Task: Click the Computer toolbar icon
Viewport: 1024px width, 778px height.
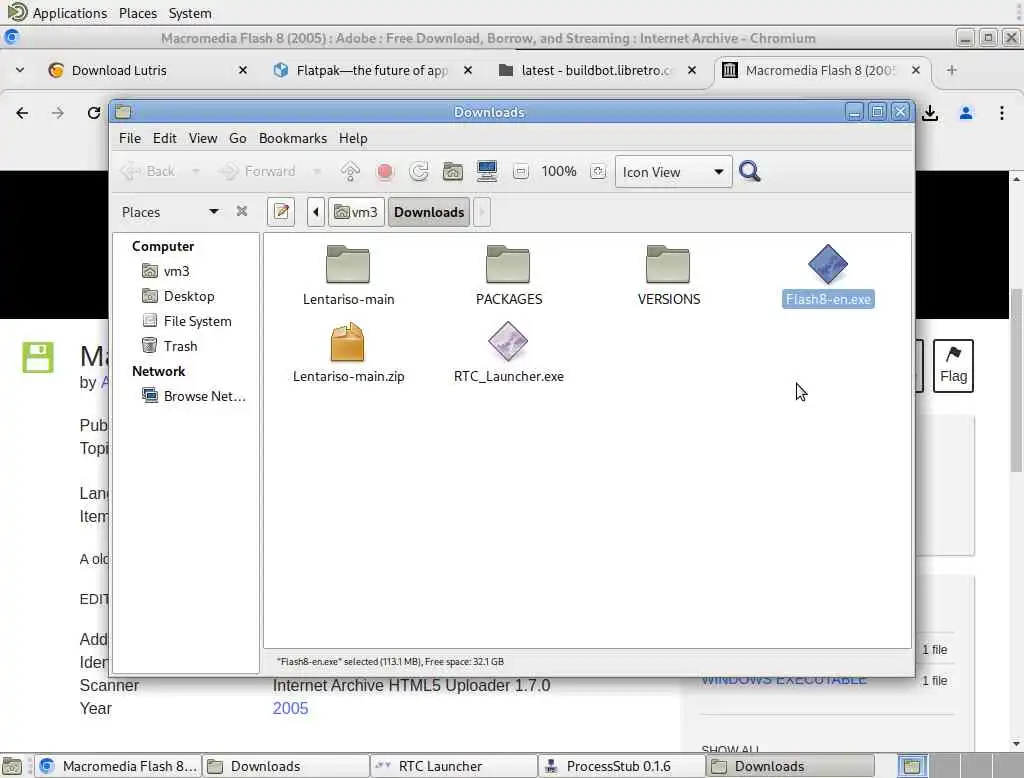Action: [487, 172]
